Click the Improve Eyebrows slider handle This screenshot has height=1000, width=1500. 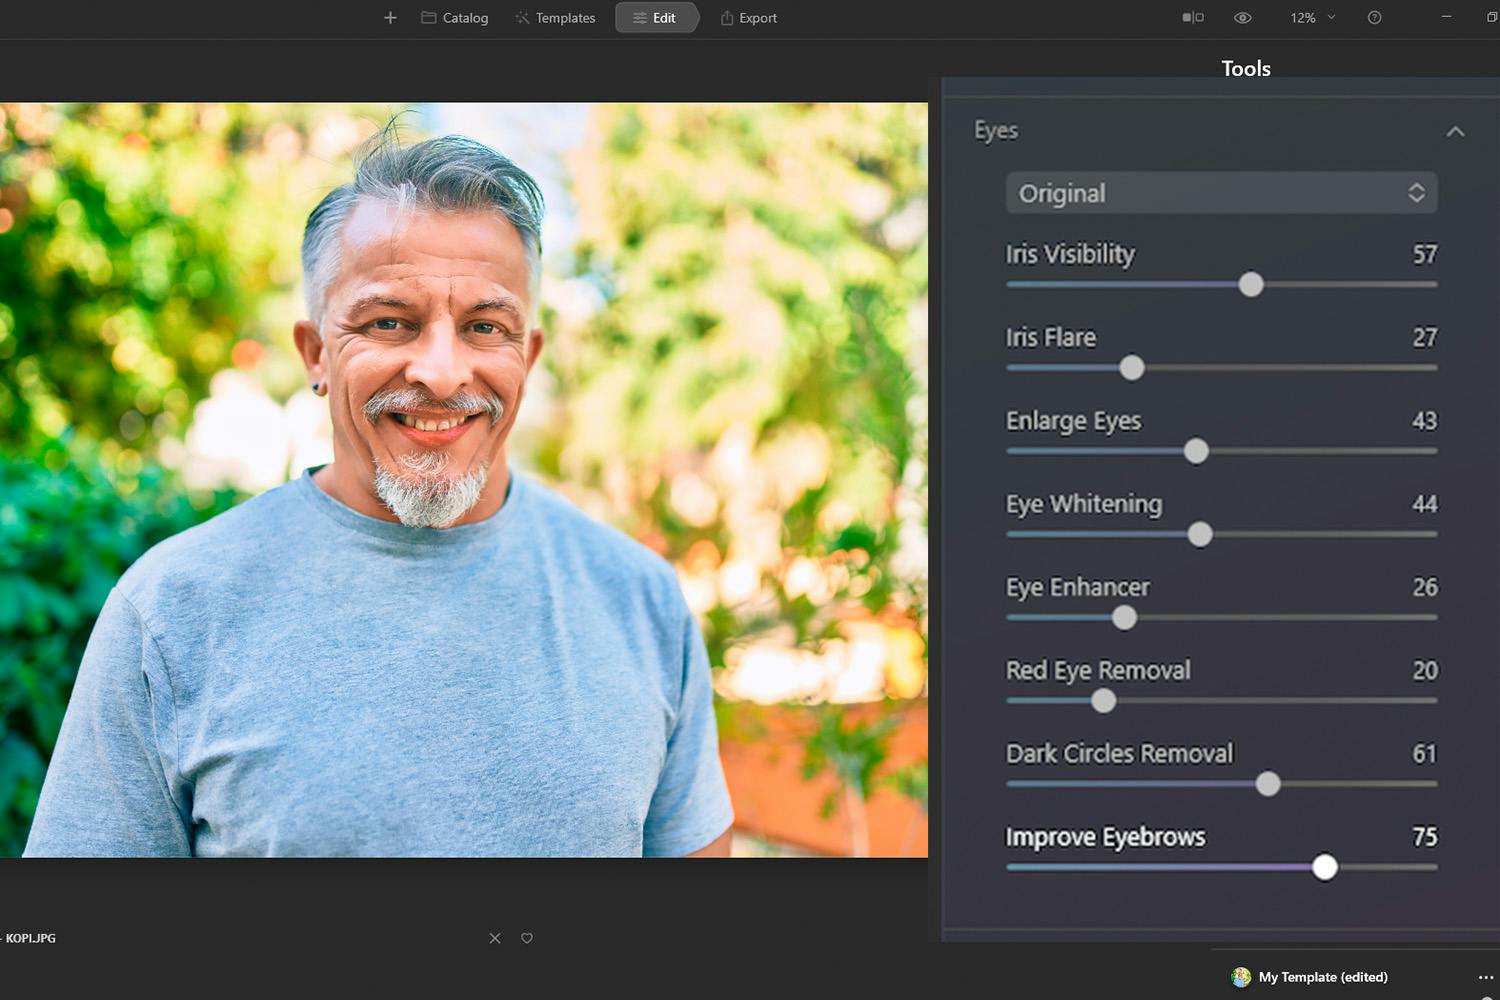pos(1324,867)
